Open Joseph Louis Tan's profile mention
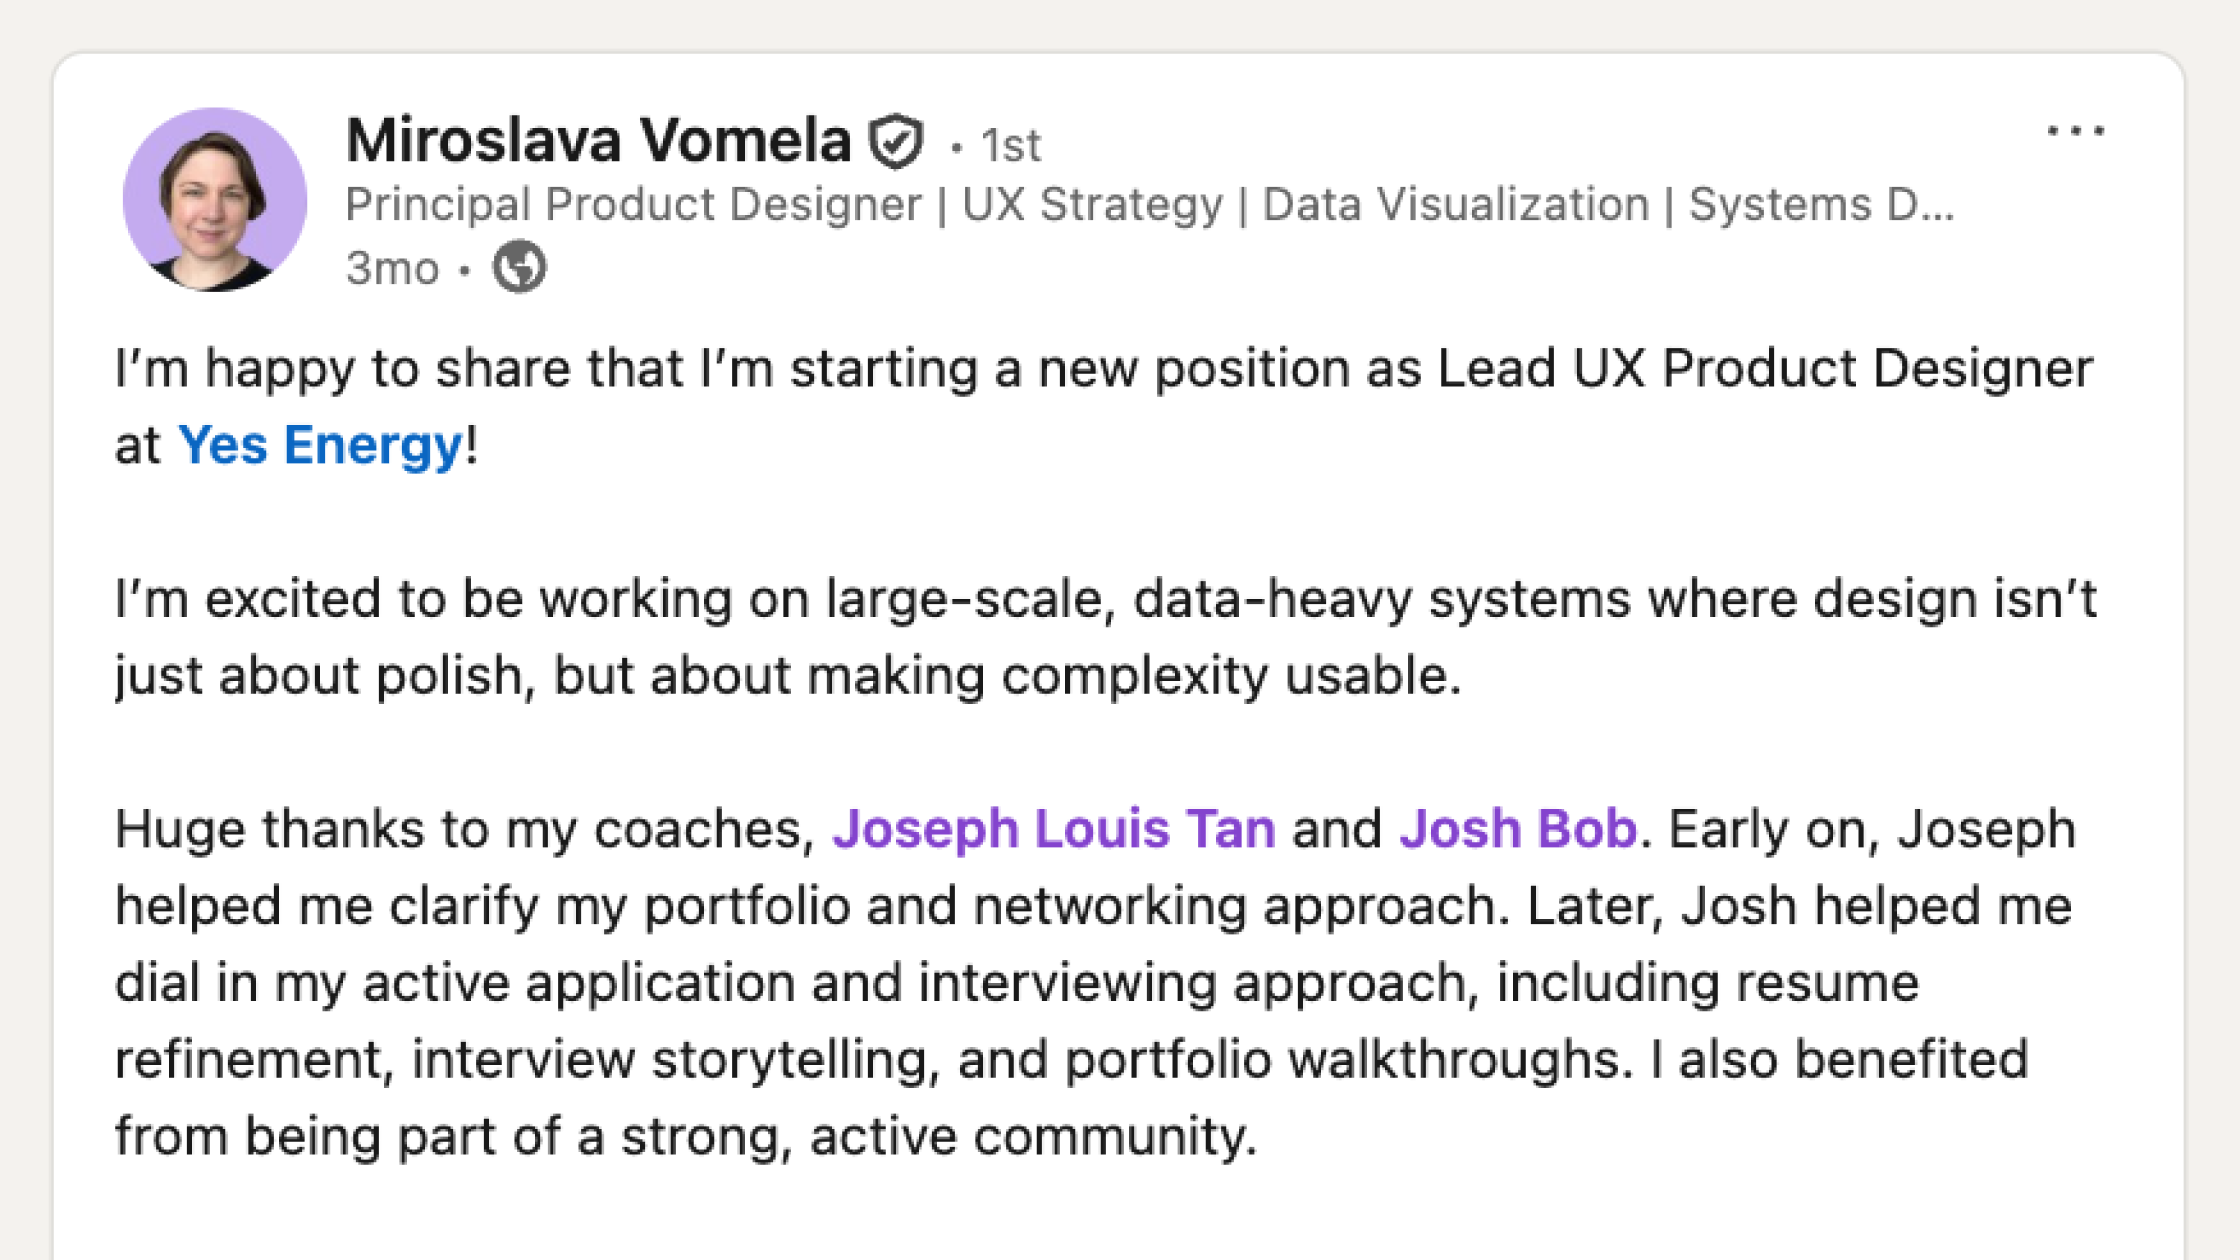2240x1260 pixels. pos(1053,829)
